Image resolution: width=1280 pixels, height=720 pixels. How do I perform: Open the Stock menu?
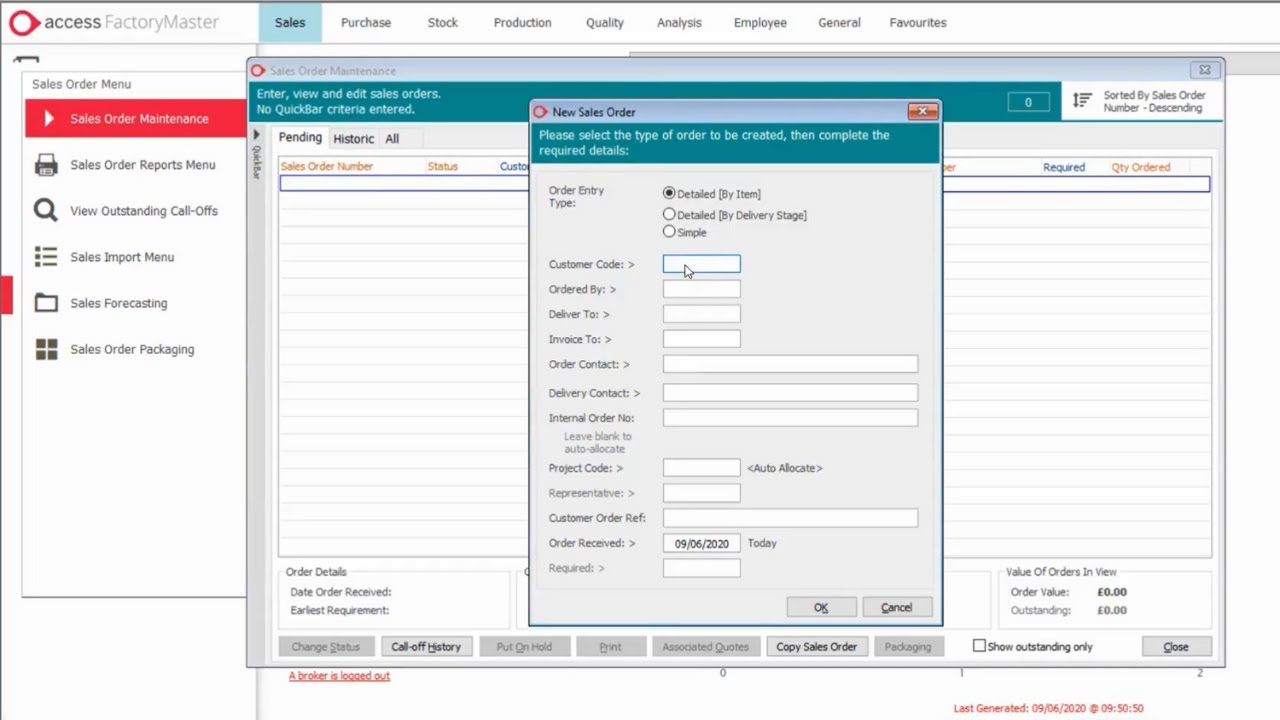point(443,22)
